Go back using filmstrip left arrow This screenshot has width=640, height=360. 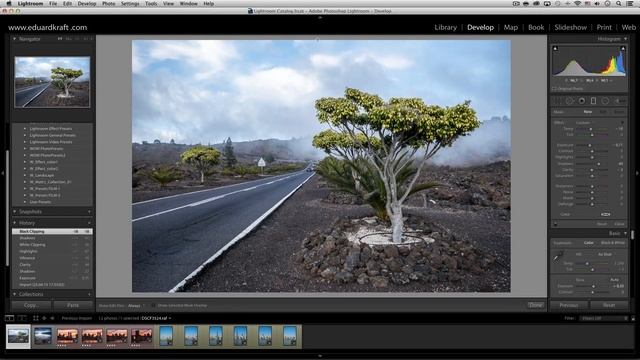tap(44, 318)
